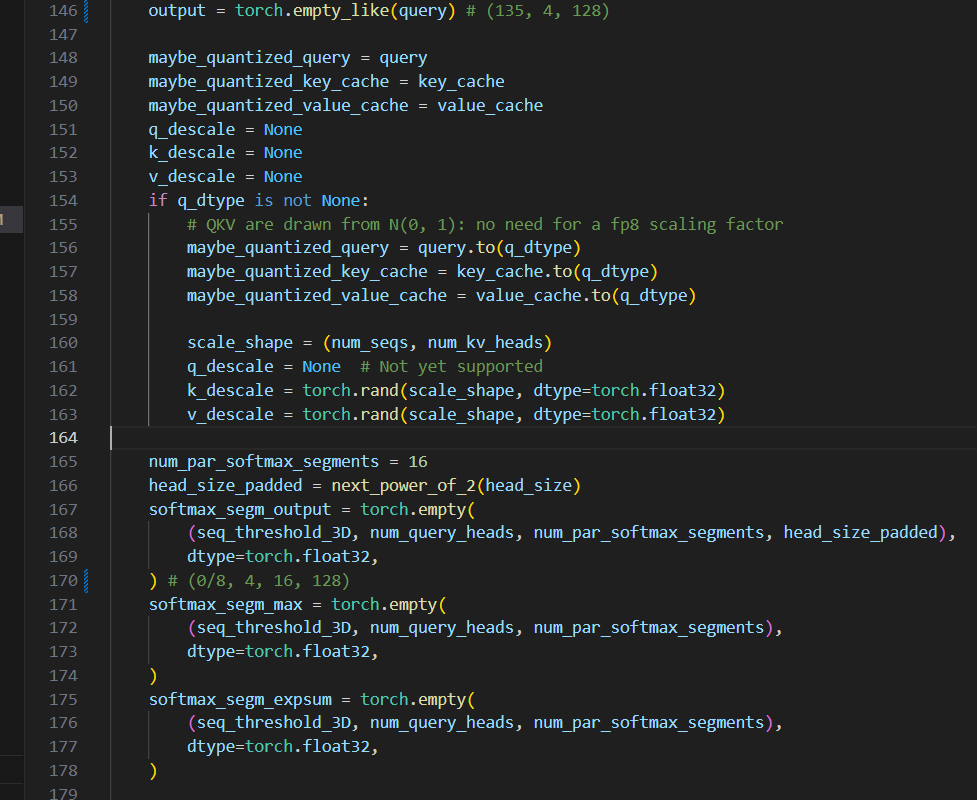Click line number 146 in gutter
Viewport: 977px width, 800px height.
coord(64,11)
